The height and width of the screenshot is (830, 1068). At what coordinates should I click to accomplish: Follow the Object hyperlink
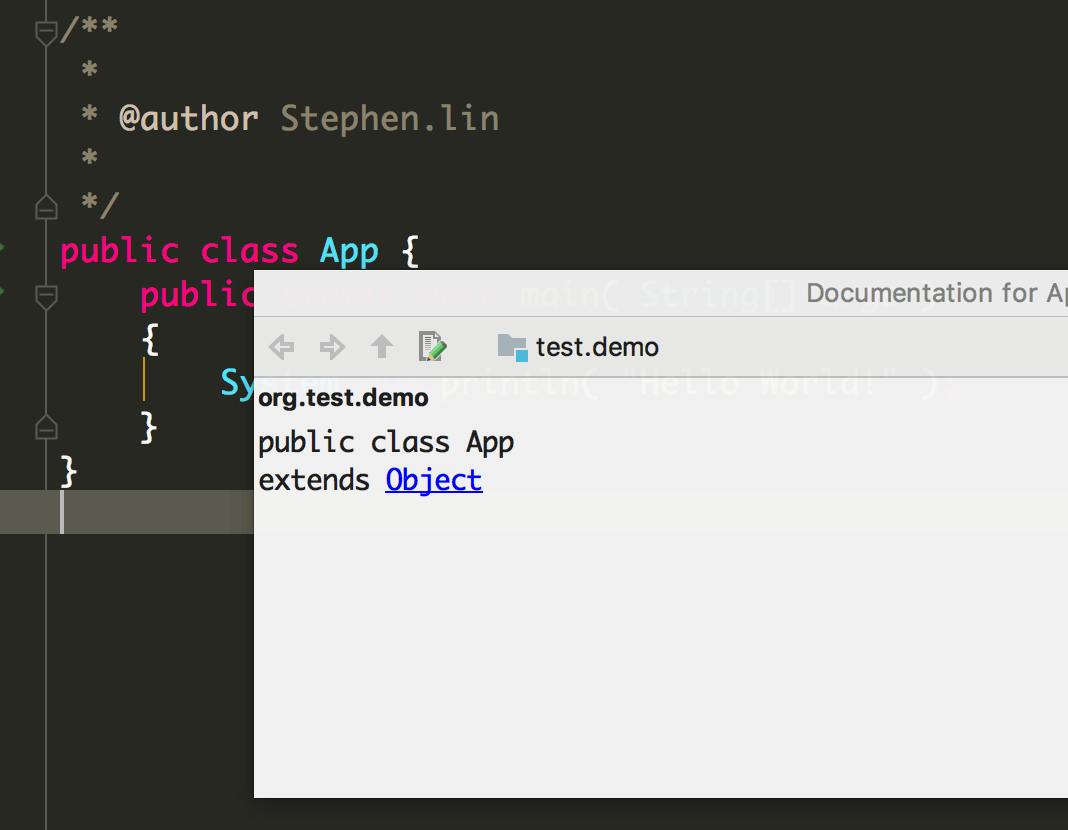(433, 480)
